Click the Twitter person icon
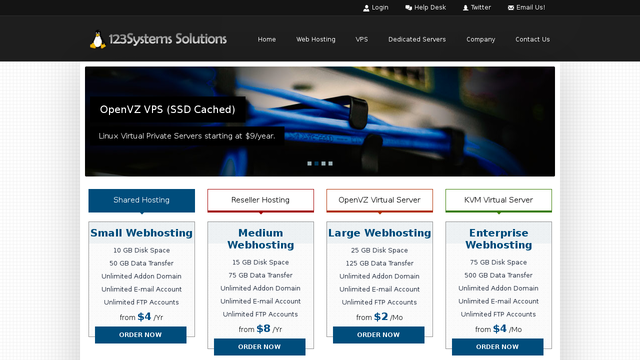The width and height of the screenshot is (640, 360). [465, 8]
